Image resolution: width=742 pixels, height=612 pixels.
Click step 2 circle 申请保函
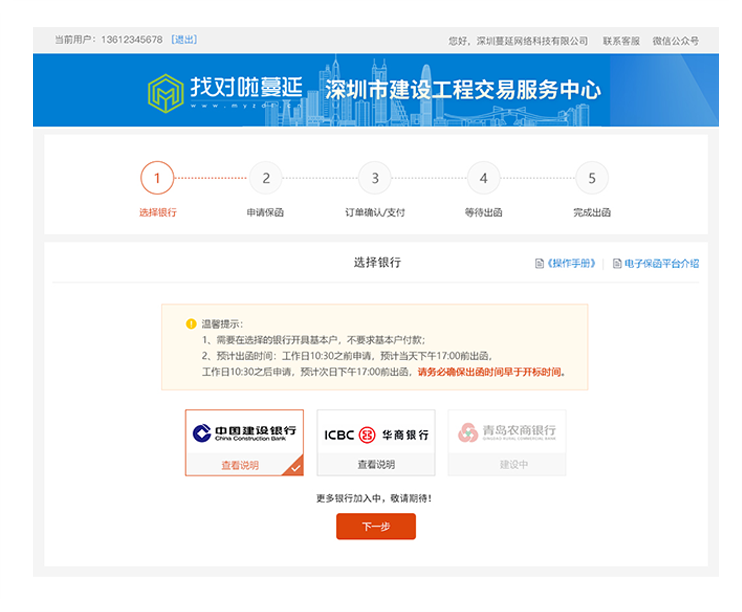tap(266, 179)
